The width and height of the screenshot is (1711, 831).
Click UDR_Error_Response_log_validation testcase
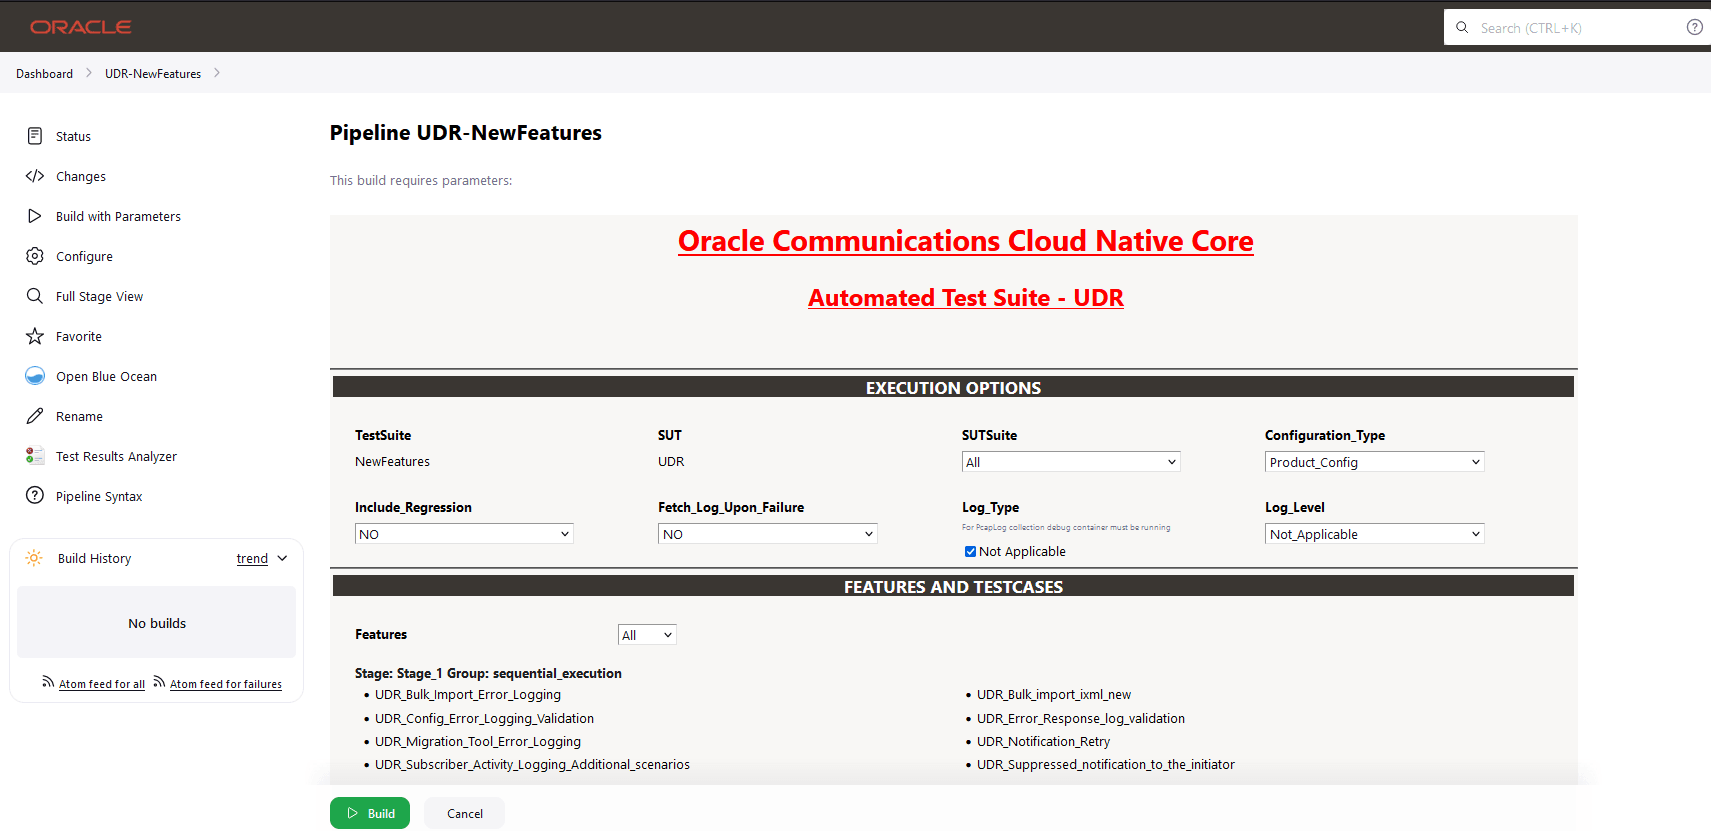click(1081, 718)
